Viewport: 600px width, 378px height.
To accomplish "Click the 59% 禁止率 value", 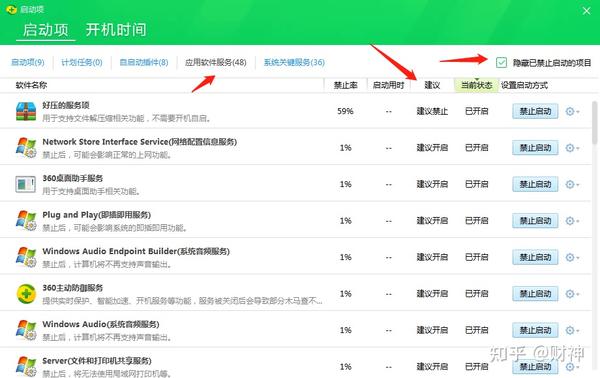I will click(345, 111).
